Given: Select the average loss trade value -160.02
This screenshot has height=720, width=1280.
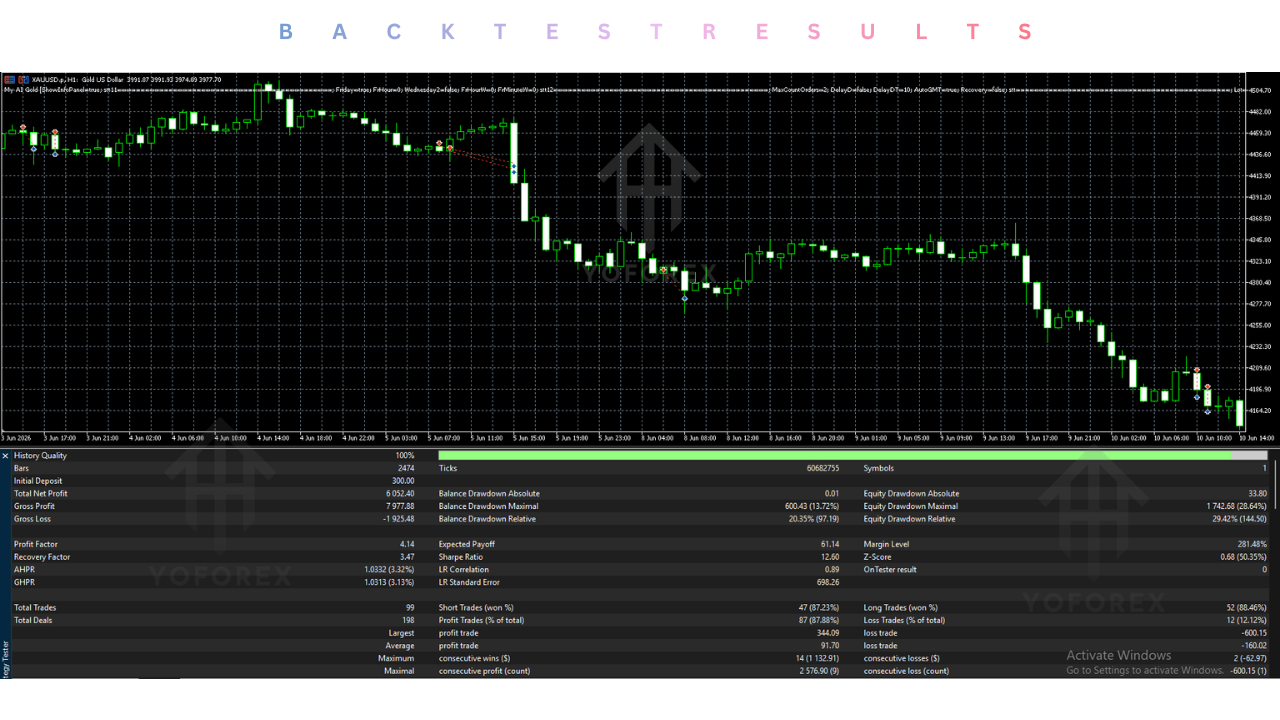Looking at the screenshot, I should (x=1254, y=646).
